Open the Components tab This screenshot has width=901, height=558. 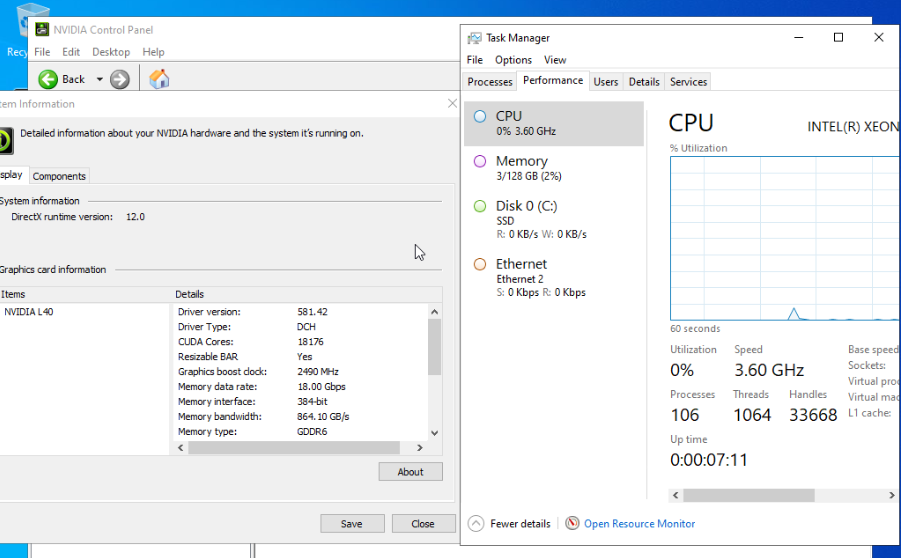pos(59,176)
